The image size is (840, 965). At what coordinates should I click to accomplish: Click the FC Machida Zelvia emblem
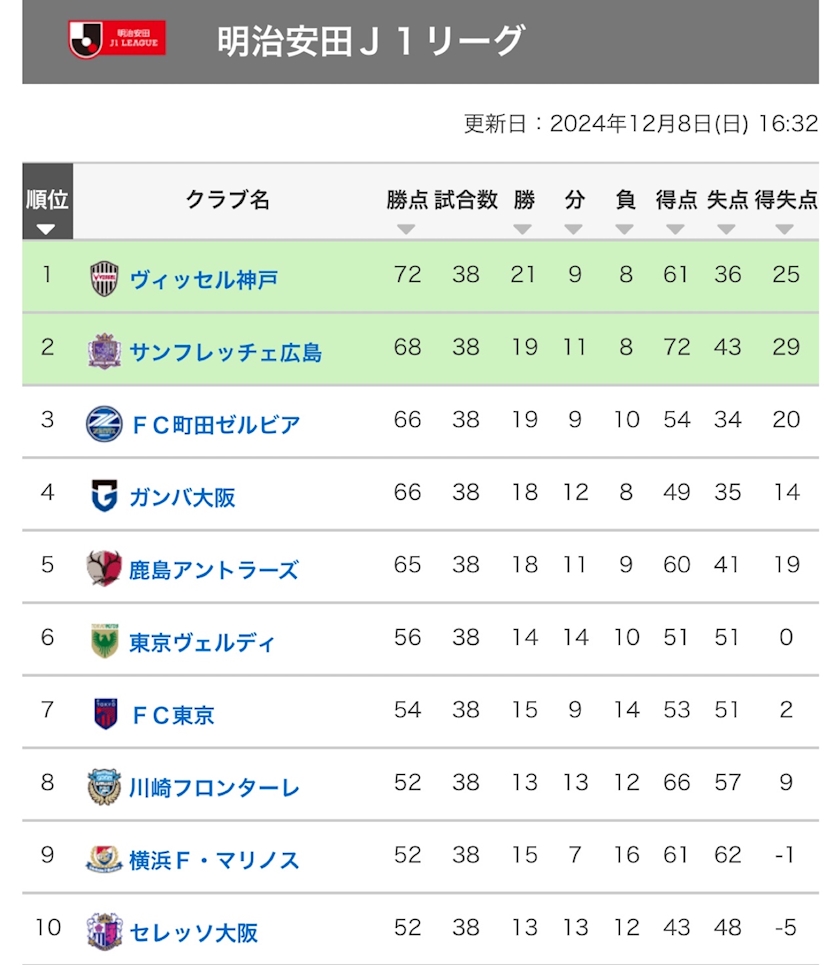[x=104, y=423]
